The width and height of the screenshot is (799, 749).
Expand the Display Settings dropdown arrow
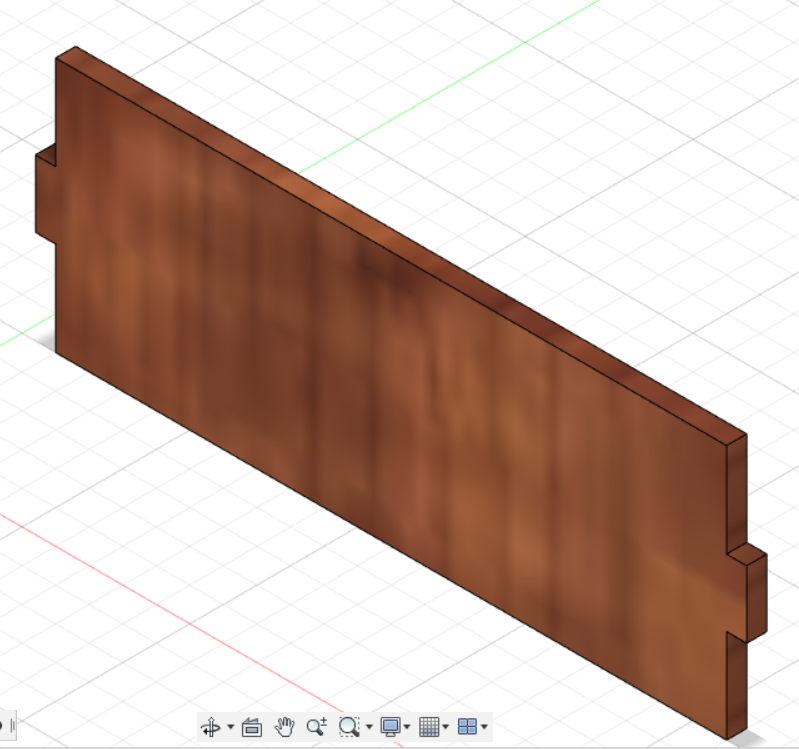click(407, 727)
